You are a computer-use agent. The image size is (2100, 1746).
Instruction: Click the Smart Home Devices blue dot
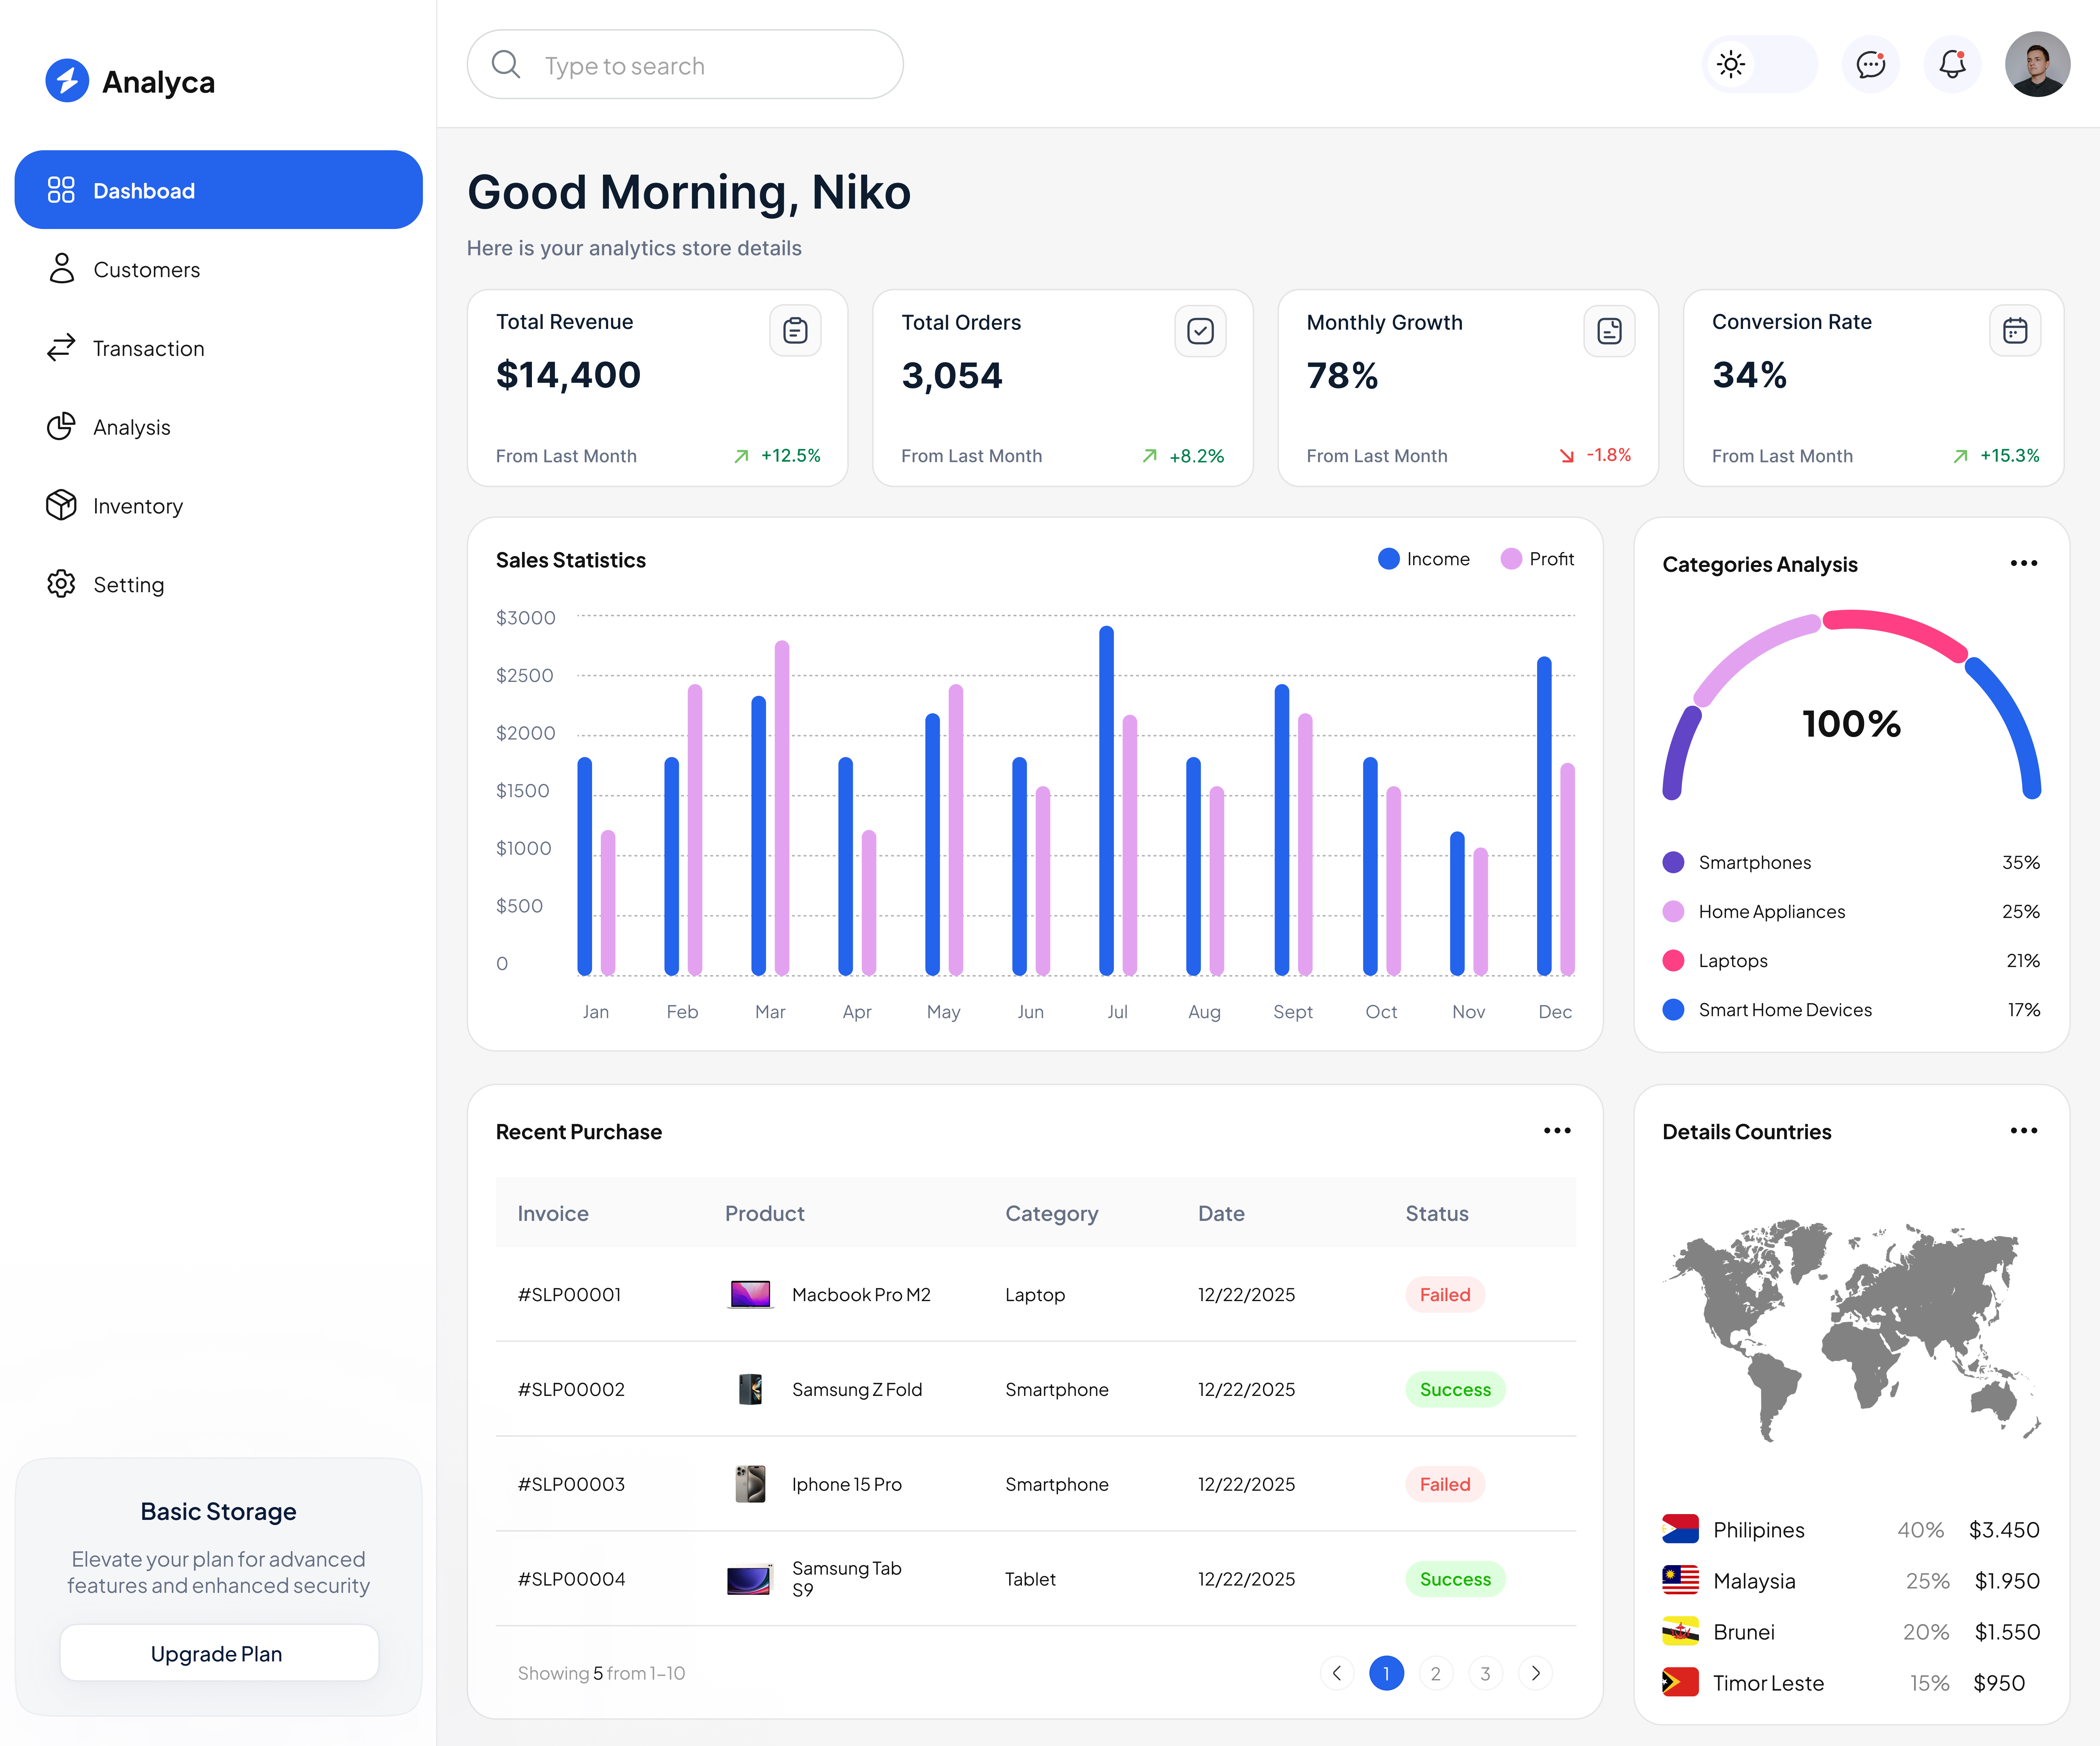pyautogui.click(x=1673, y=1009)
